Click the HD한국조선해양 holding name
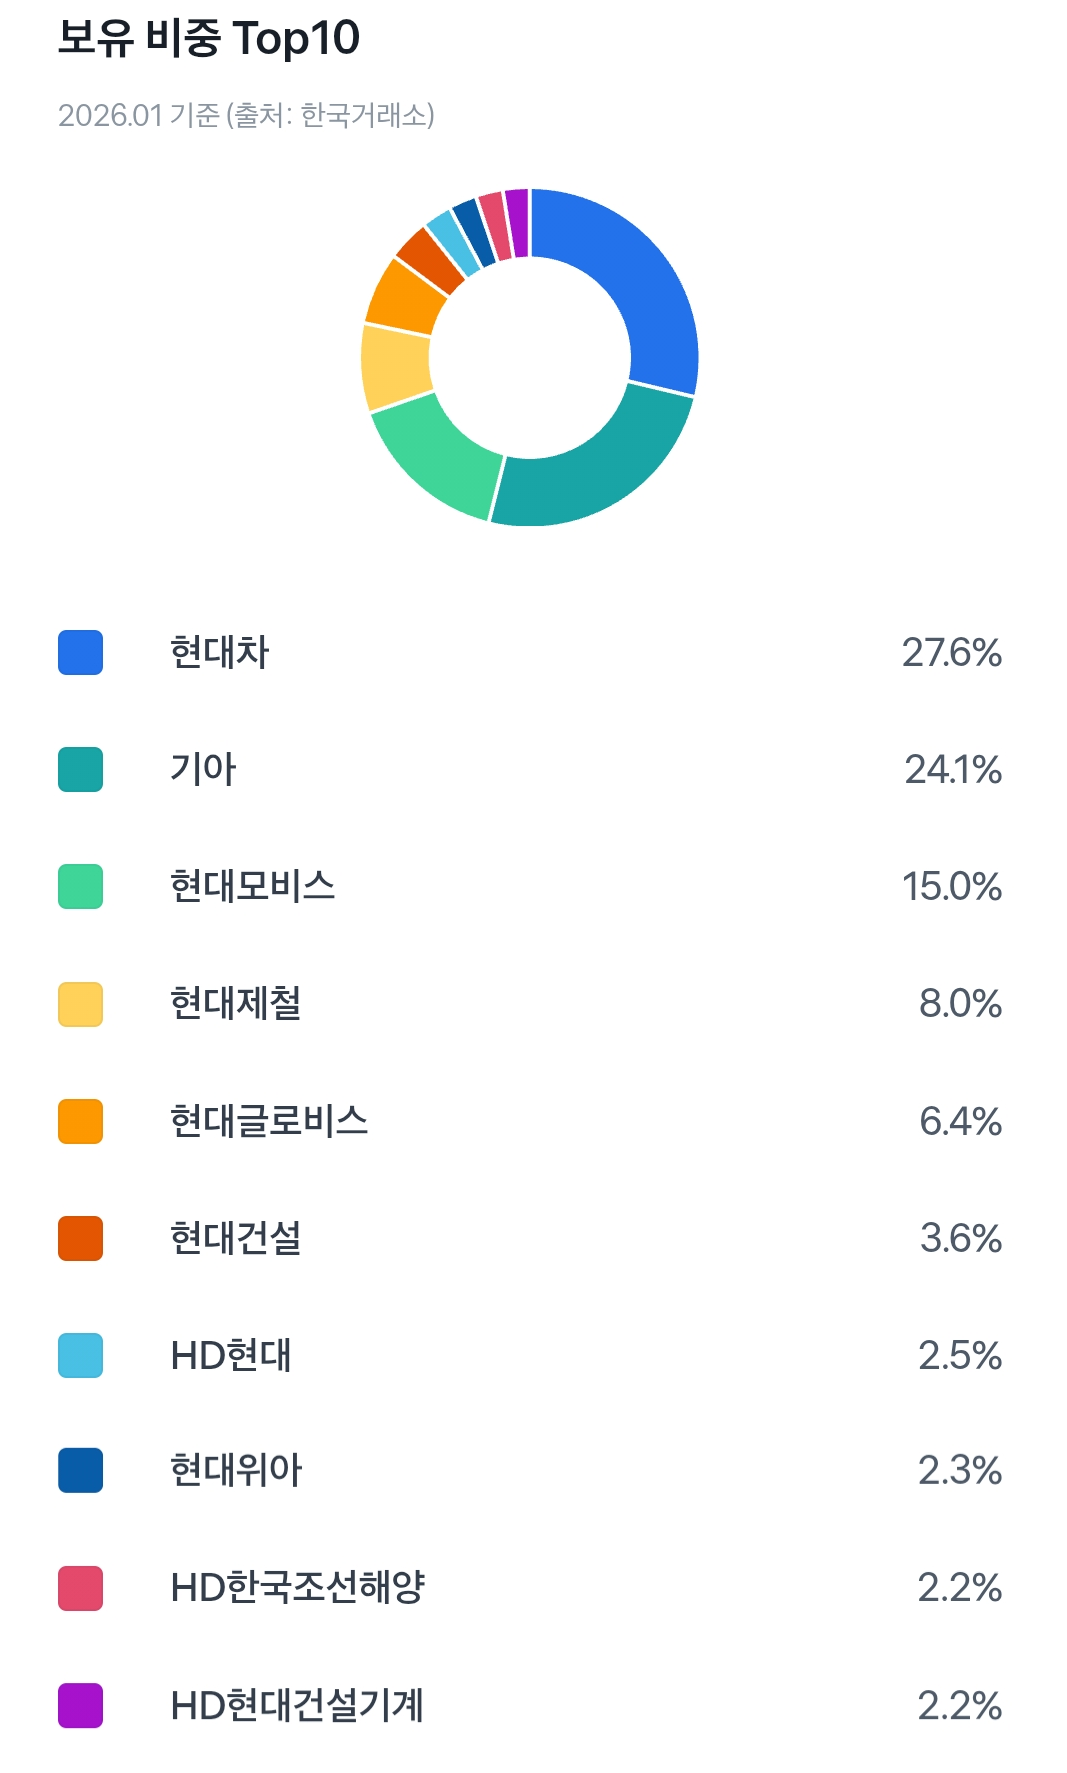This screenshot has width=1067, height=1773. 298,1588
